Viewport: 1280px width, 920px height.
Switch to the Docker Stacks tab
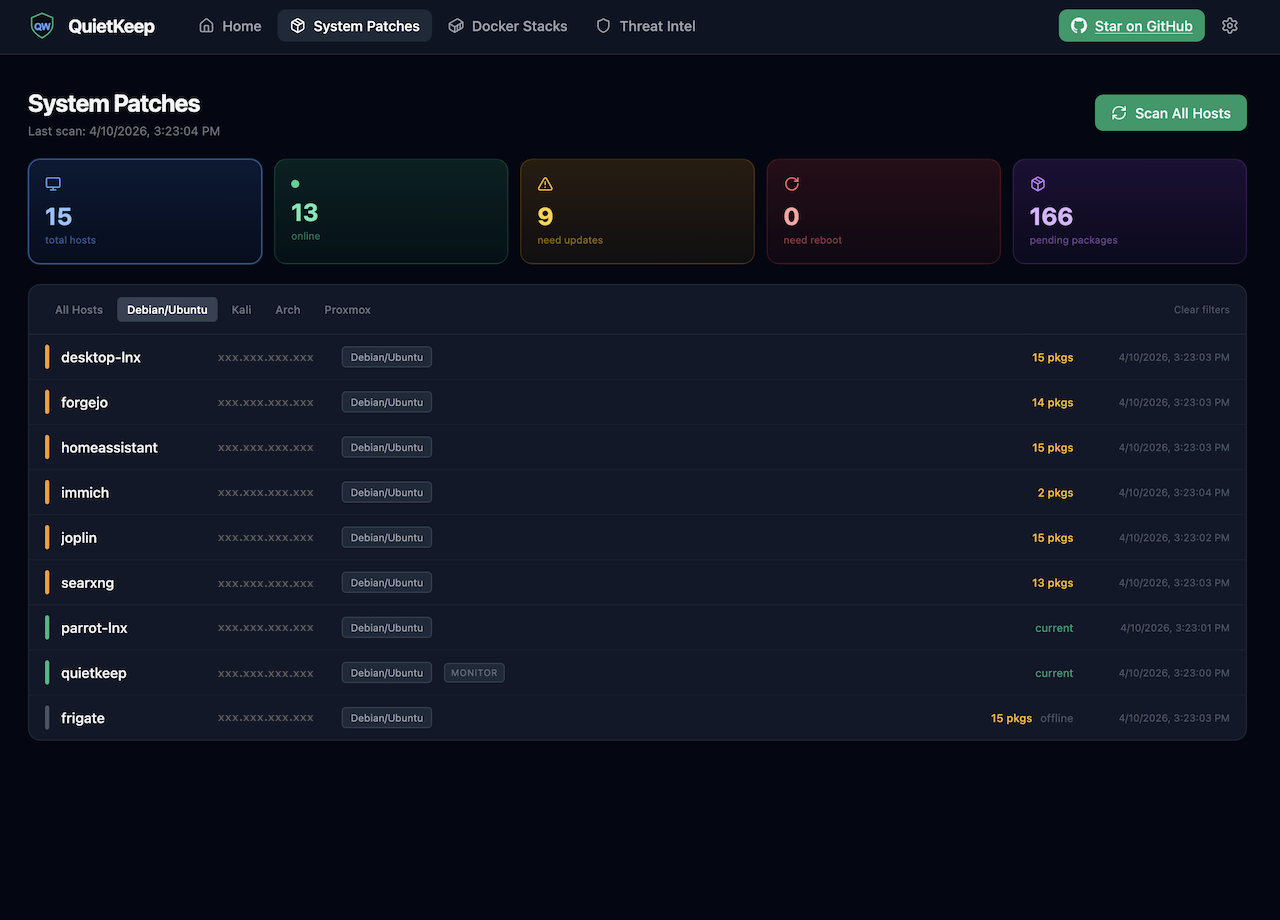(x=507, y=26)
